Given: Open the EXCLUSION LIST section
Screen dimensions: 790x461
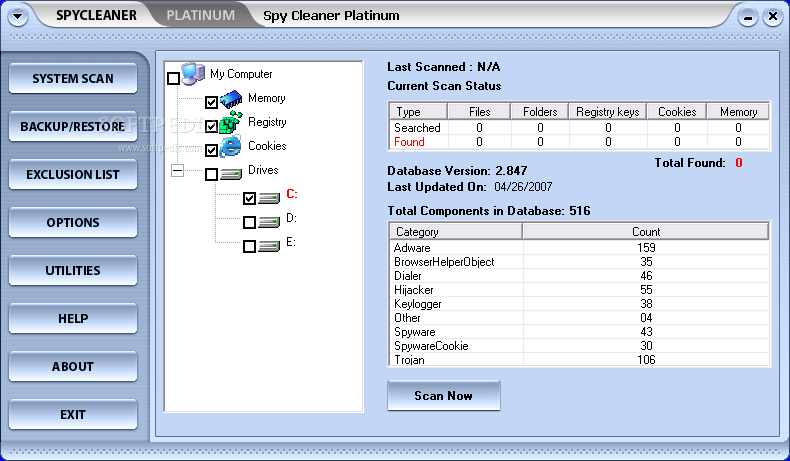Looking at the screenshot, I should click(73, 174).
